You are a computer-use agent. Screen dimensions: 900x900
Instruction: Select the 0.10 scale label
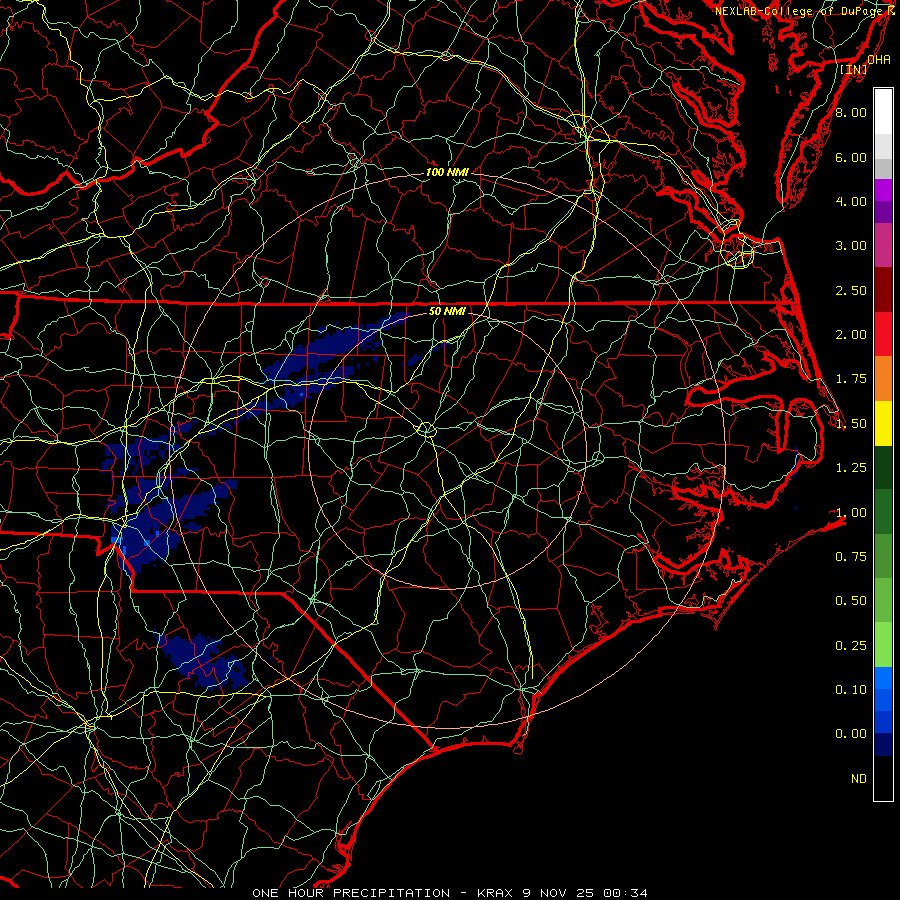point(851,690)
